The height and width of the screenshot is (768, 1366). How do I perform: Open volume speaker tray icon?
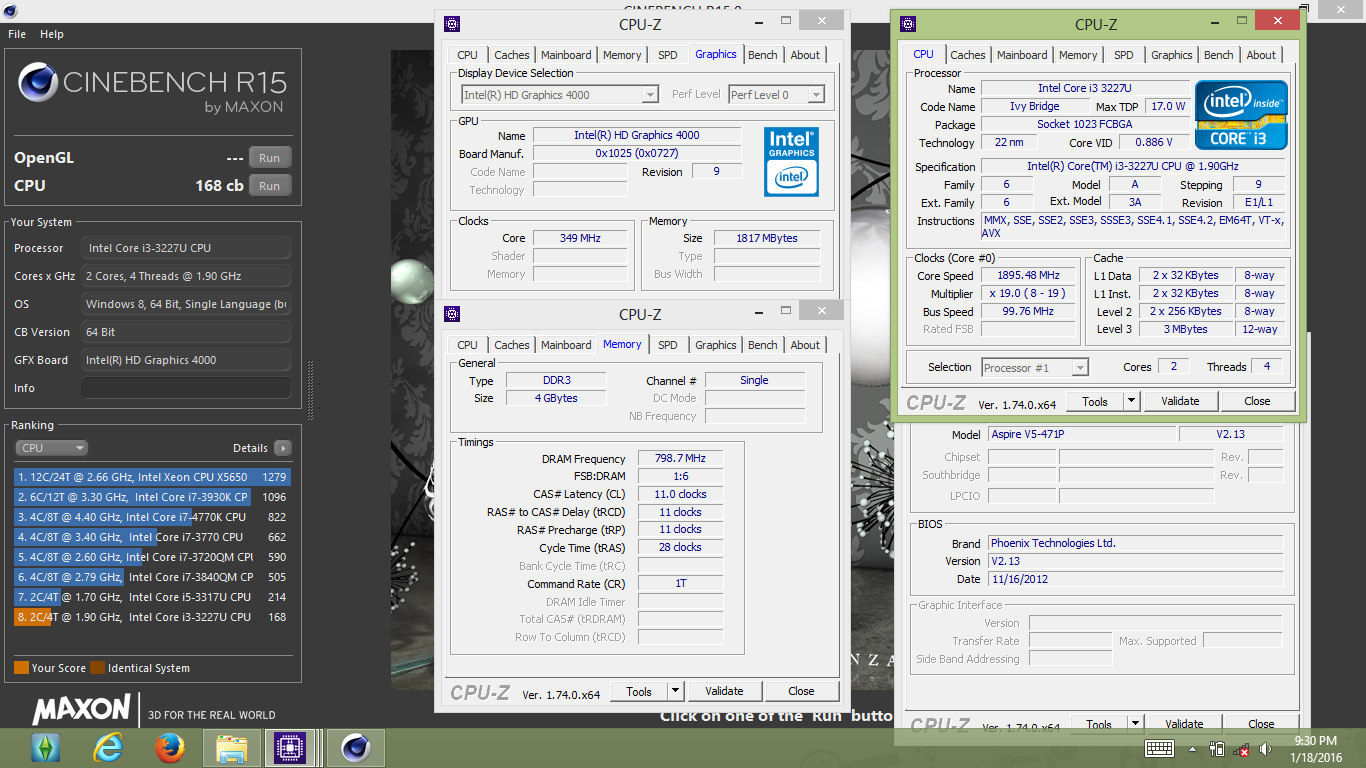coord(1265,749)
